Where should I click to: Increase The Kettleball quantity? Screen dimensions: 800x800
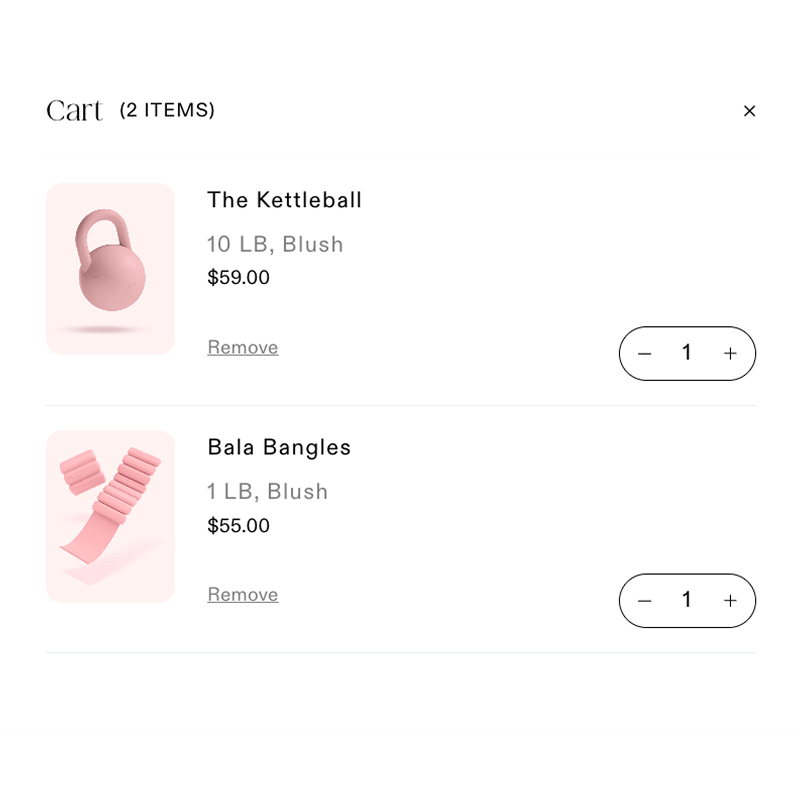point(730,354)
